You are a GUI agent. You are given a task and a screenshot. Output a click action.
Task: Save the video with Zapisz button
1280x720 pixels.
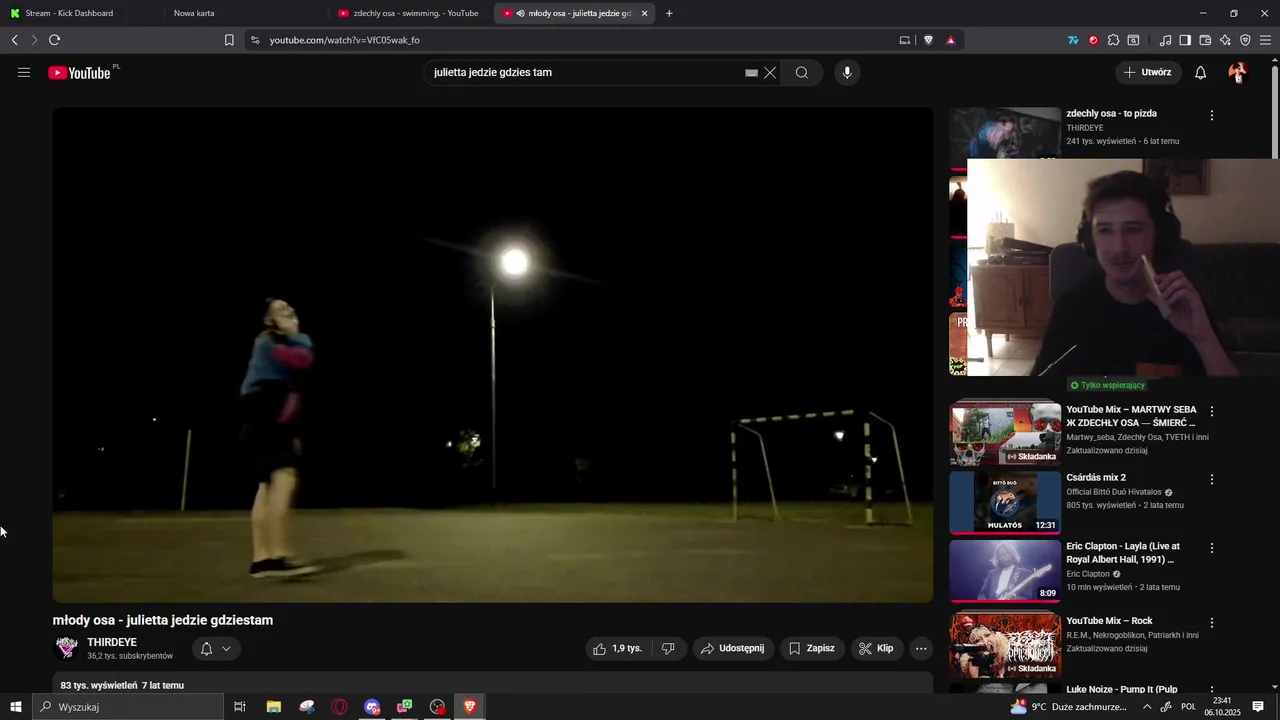coord(812,648)
